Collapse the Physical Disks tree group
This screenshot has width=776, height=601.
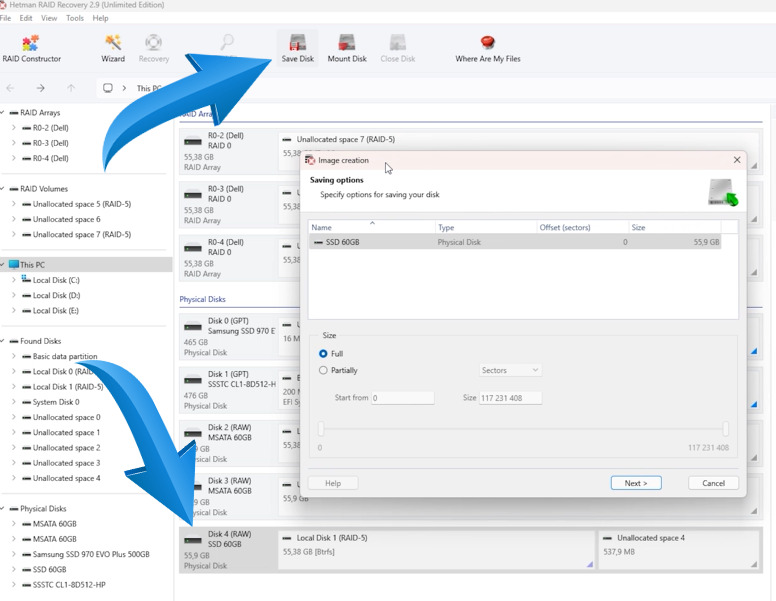coord(2,508)
